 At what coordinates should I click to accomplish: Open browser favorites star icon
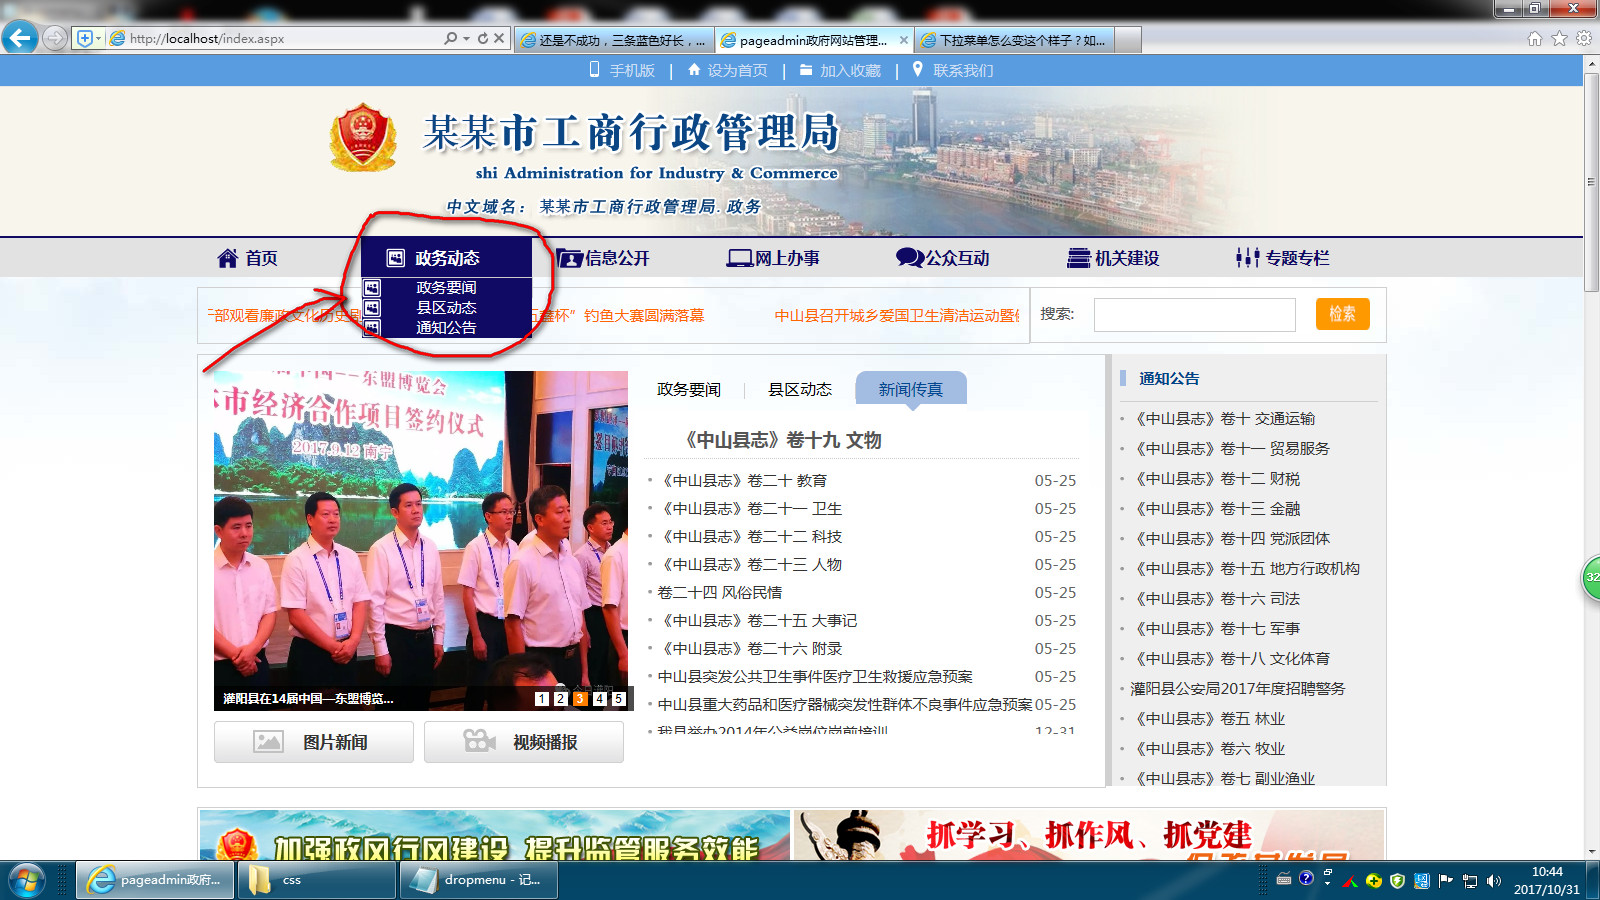coord(1559,38)
